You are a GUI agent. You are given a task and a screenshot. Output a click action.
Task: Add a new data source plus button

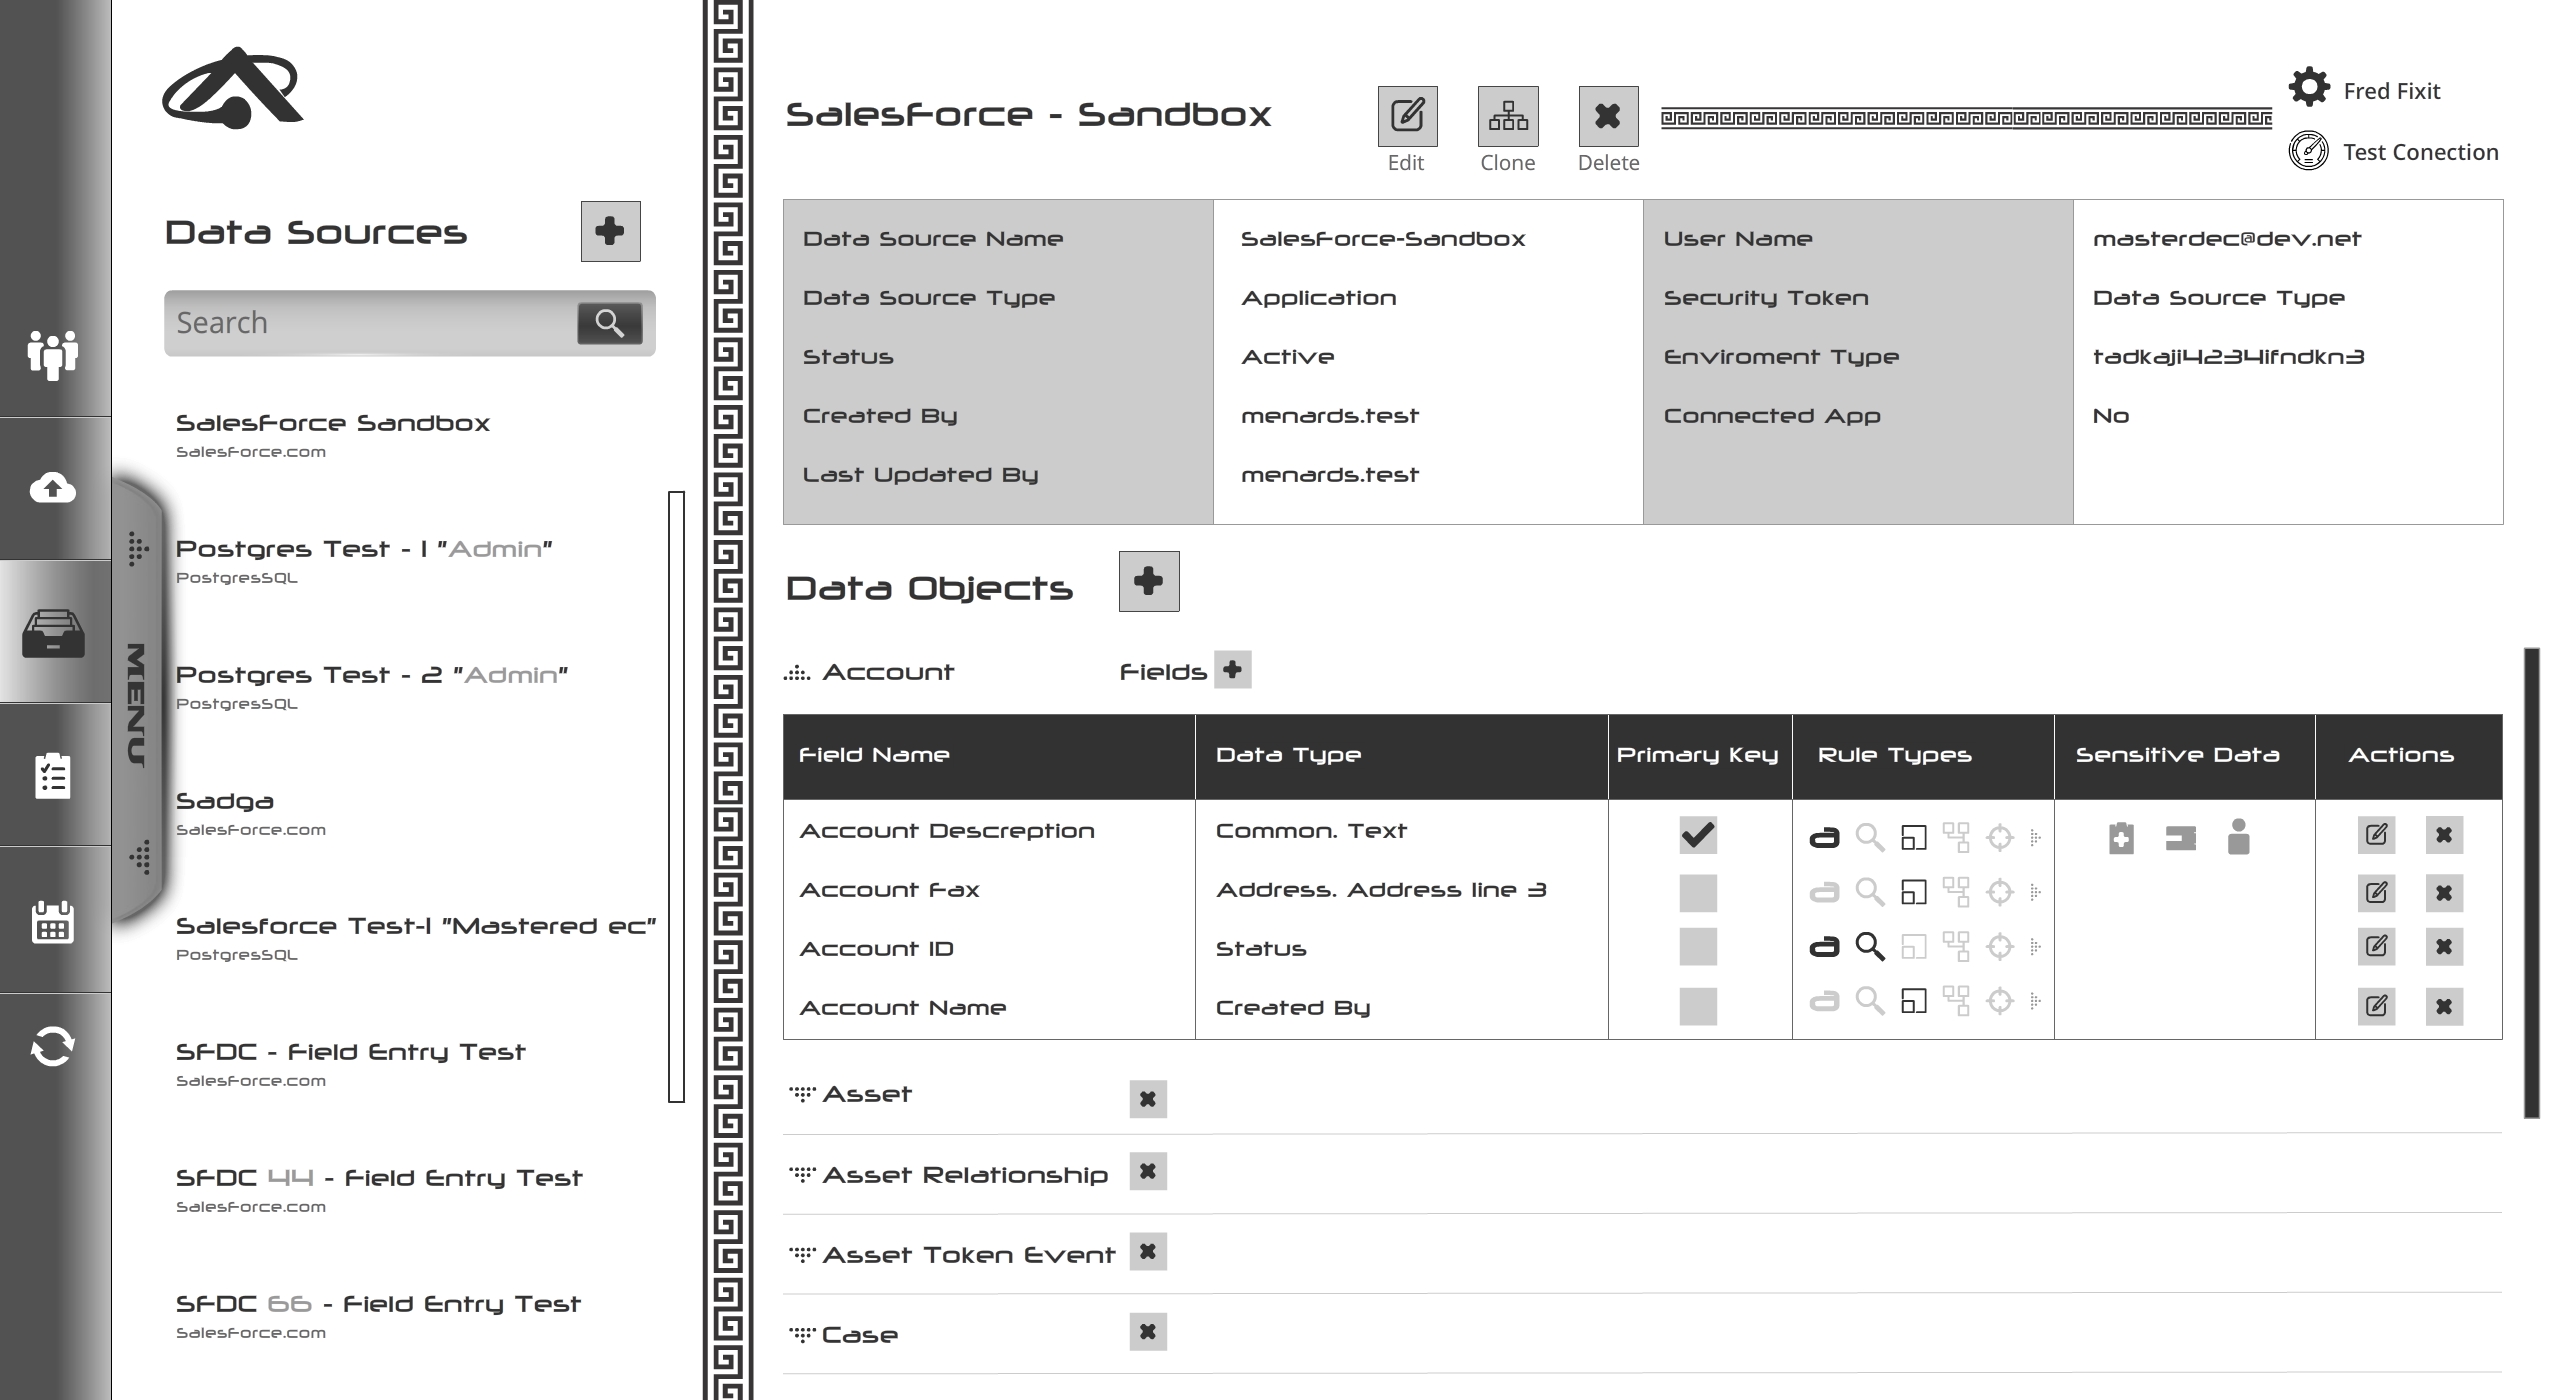(610, 231)
